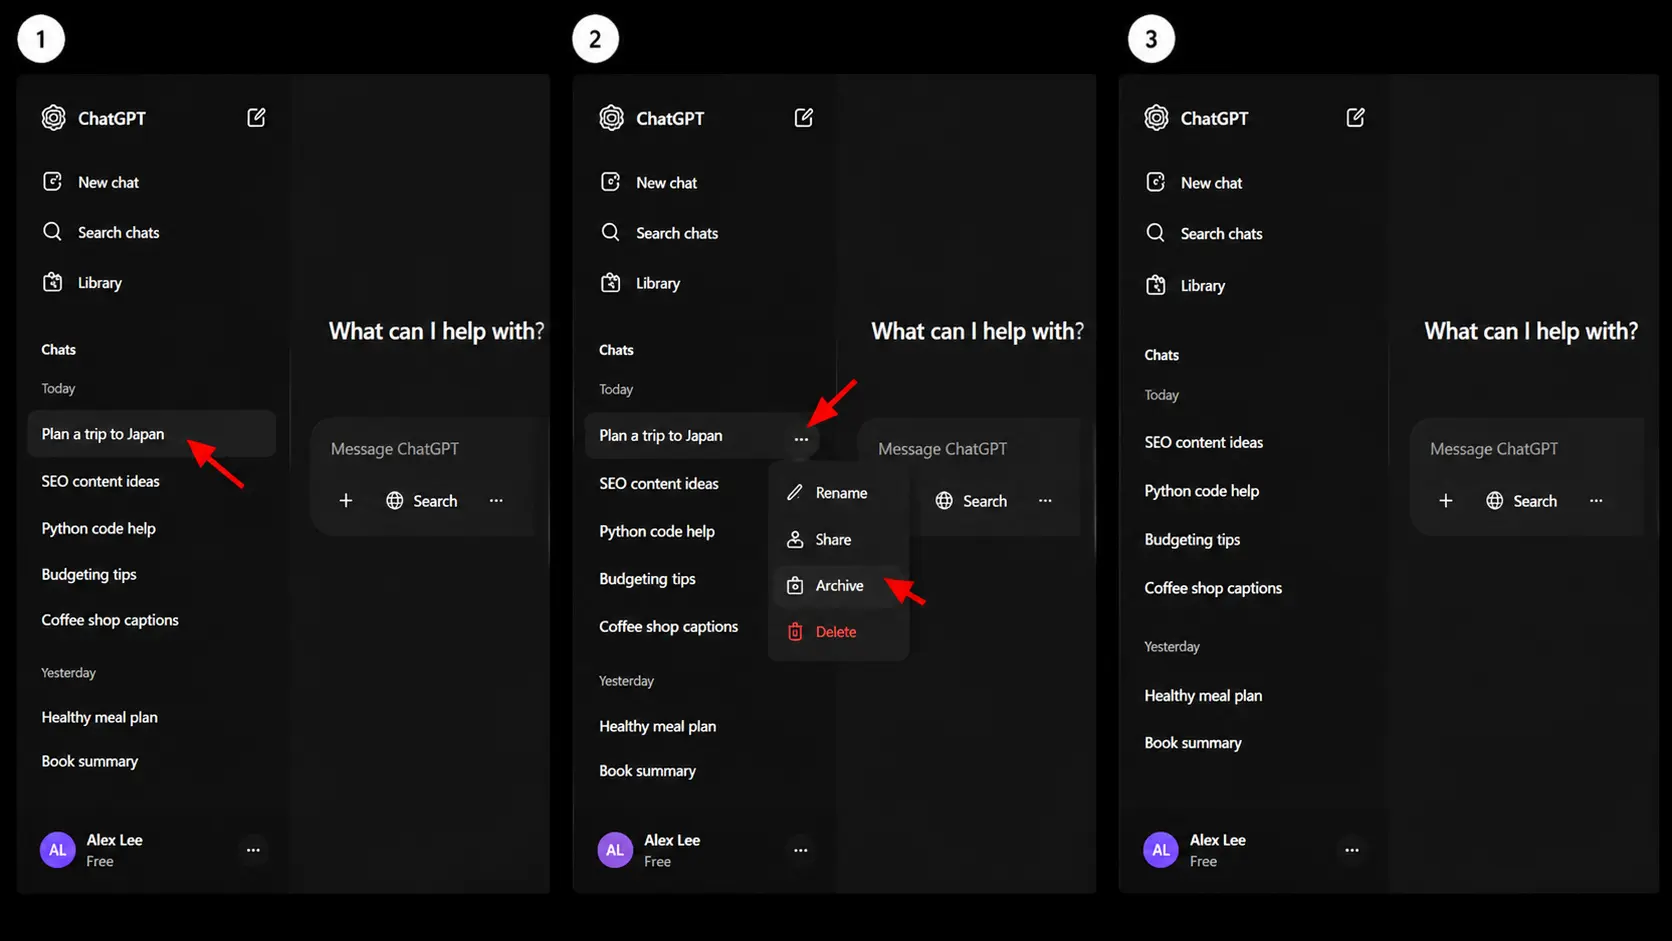Click the globe Search button in panel 1
Image resolution: width=1672 pixels, height=941 pixels.
point(421,500)
